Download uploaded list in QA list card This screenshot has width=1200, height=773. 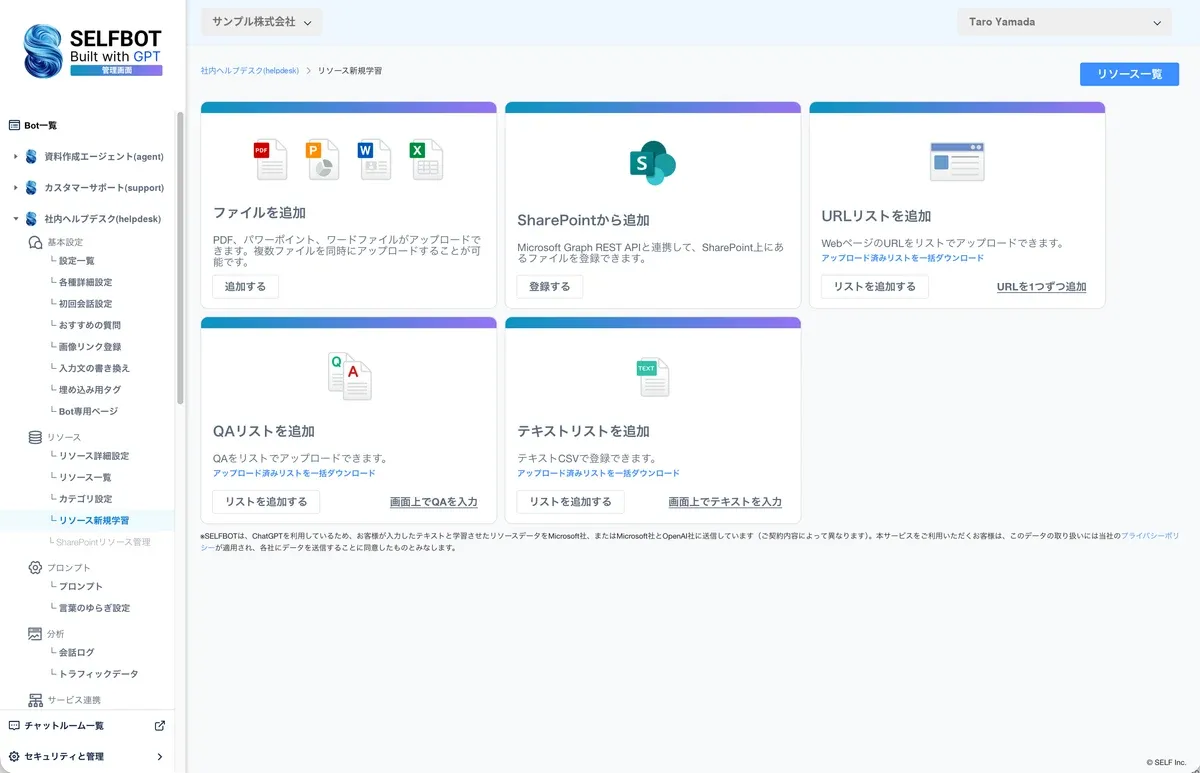294,473
